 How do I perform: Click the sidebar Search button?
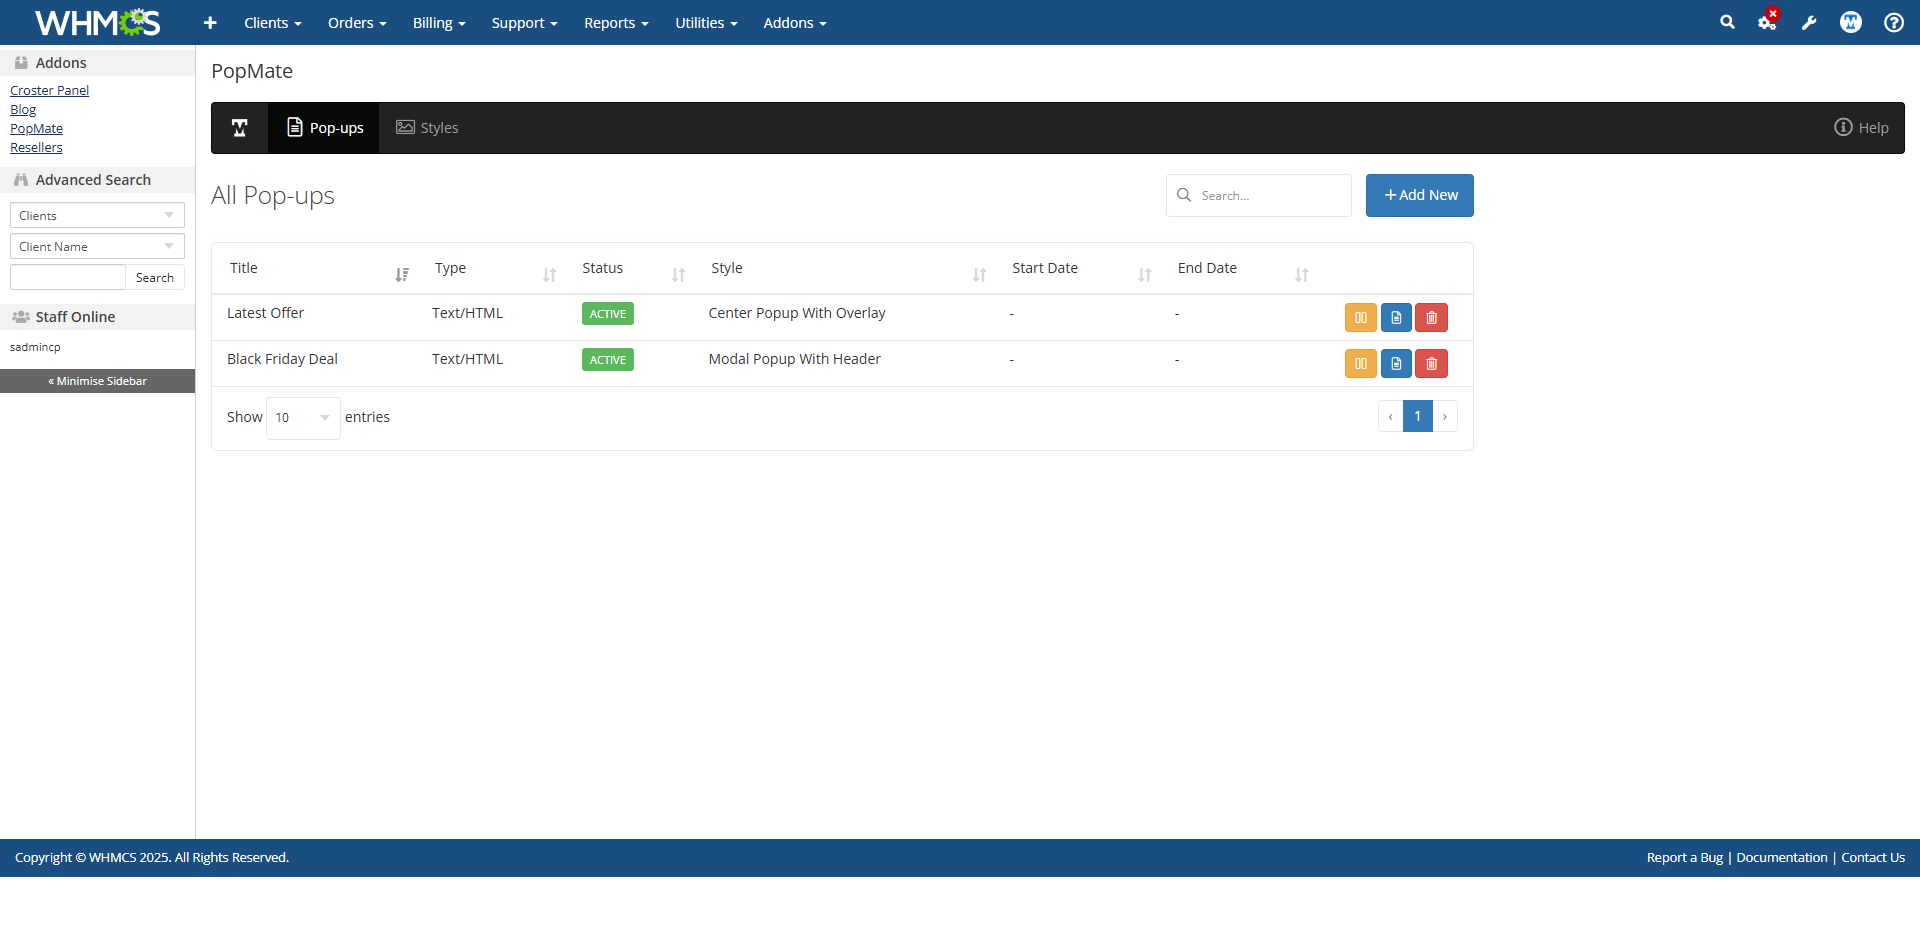click(x=155, y=278)
